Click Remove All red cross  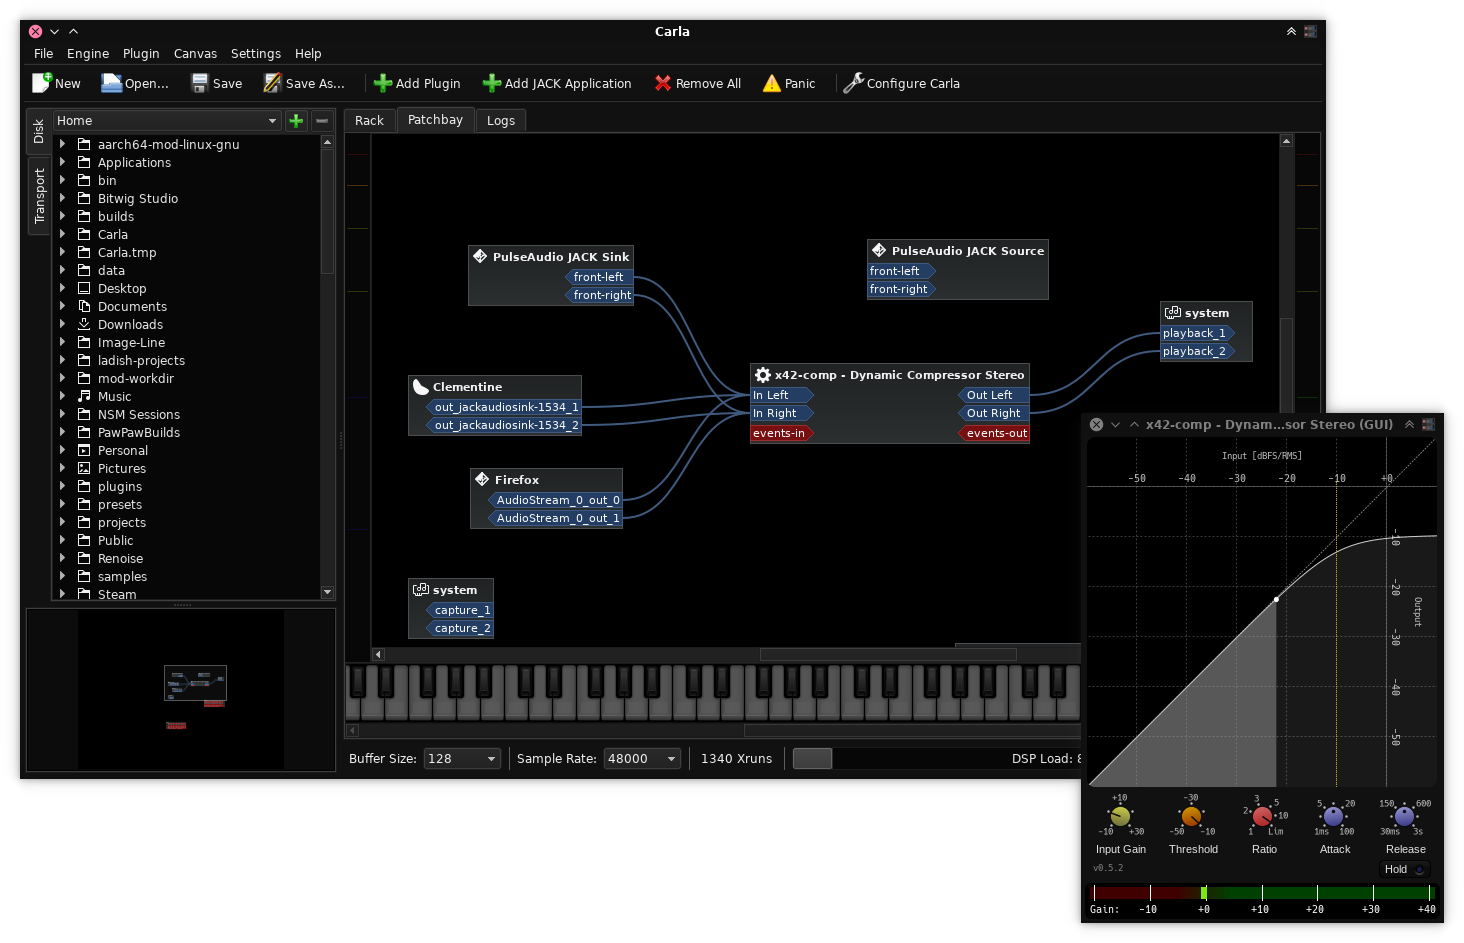point(663,84)
